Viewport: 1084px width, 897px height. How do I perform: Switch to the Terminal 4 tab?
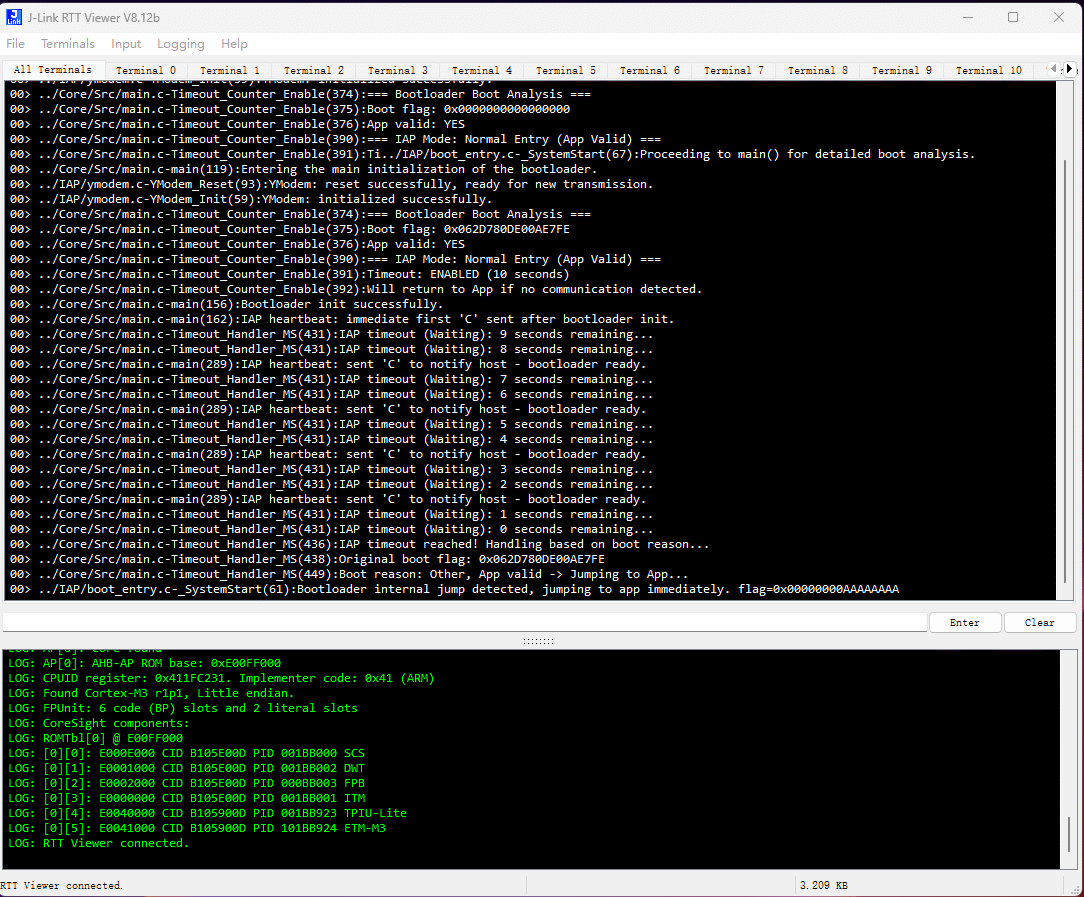482,70
